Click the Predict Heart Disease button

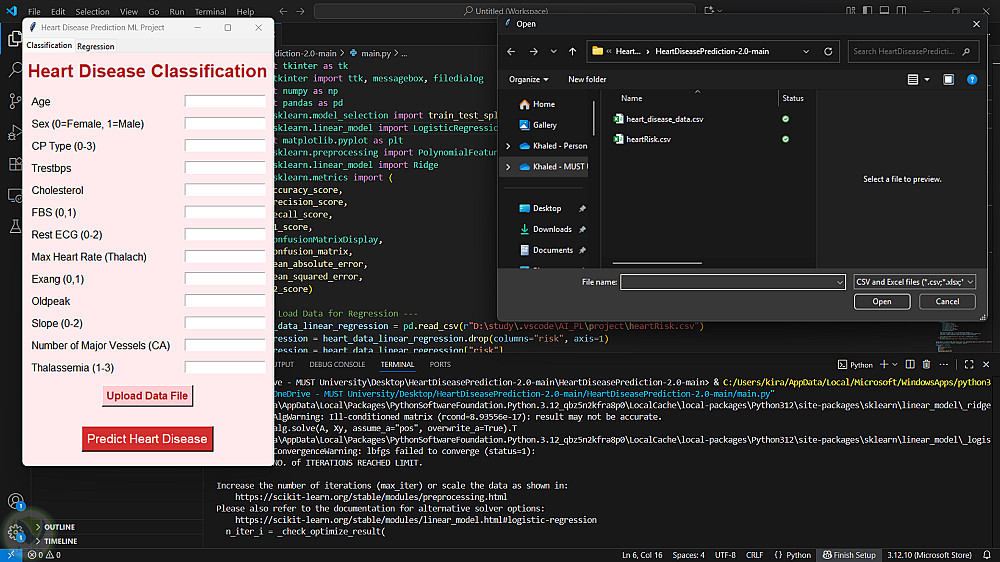(147, 439)
